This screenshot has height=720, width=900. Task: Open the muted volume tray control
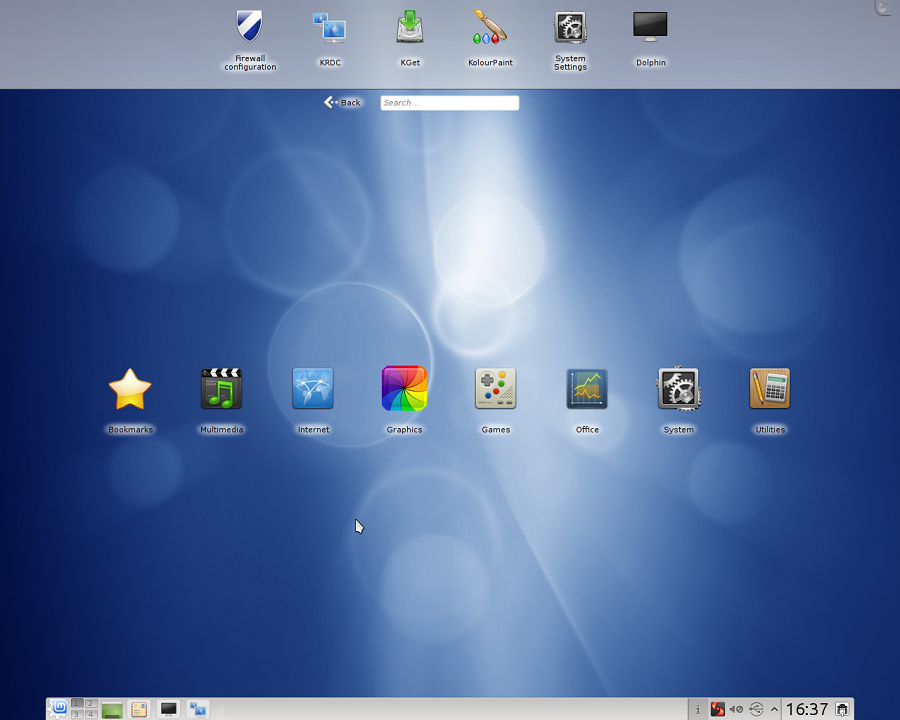click(x=736, y=709)
